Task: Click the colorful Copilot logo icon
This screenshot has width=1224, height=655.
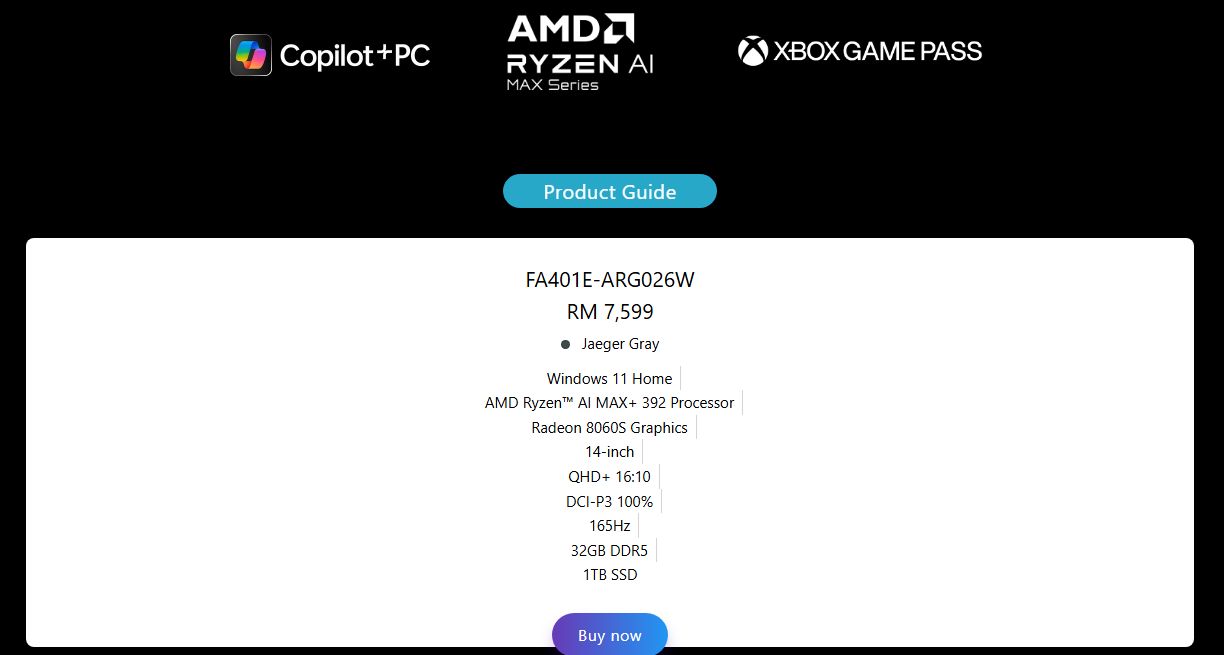Action: click(251, 55)
